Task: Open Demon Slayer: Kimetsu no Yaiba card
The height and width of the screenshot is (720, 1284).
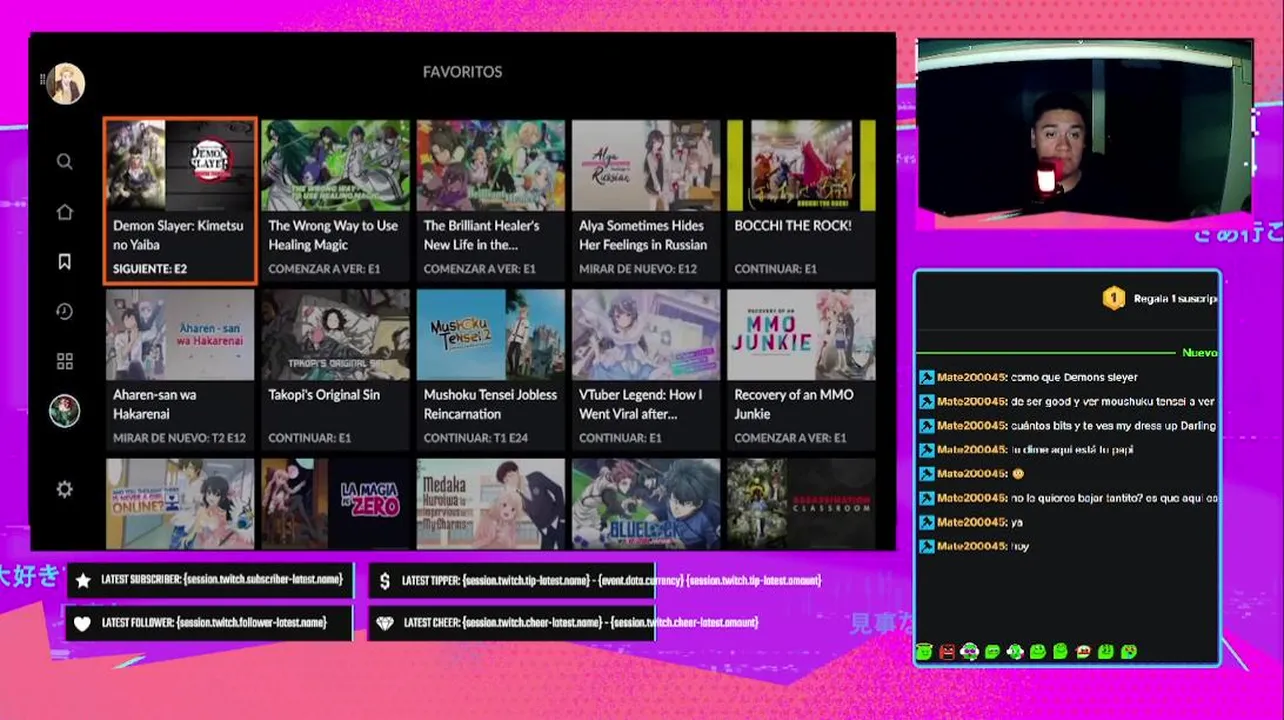Action: tap(180, 201)
